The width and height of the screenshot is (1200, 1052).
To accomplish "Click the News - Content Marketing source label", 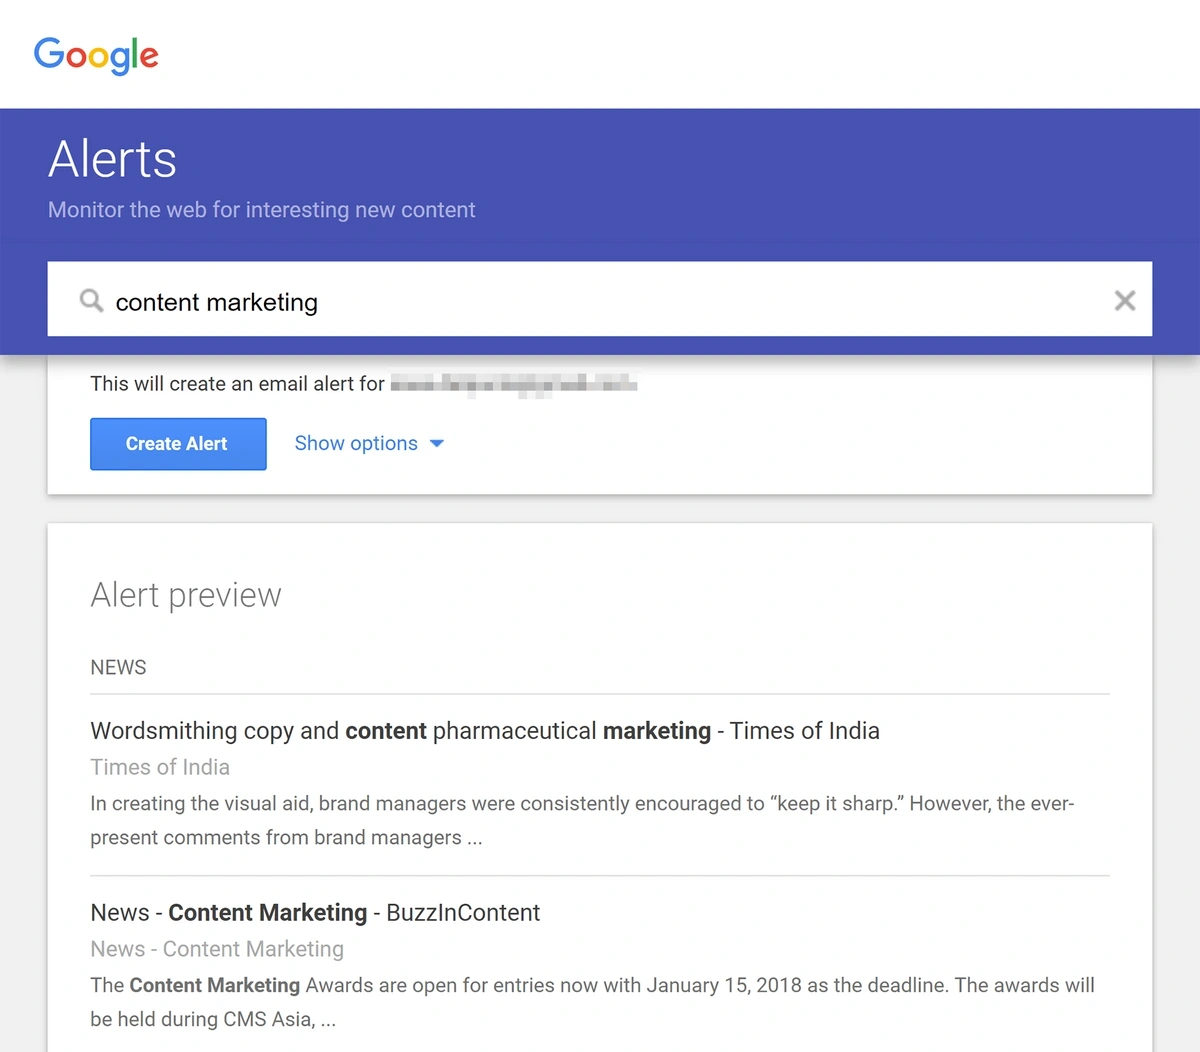I will tap(217, 949).
